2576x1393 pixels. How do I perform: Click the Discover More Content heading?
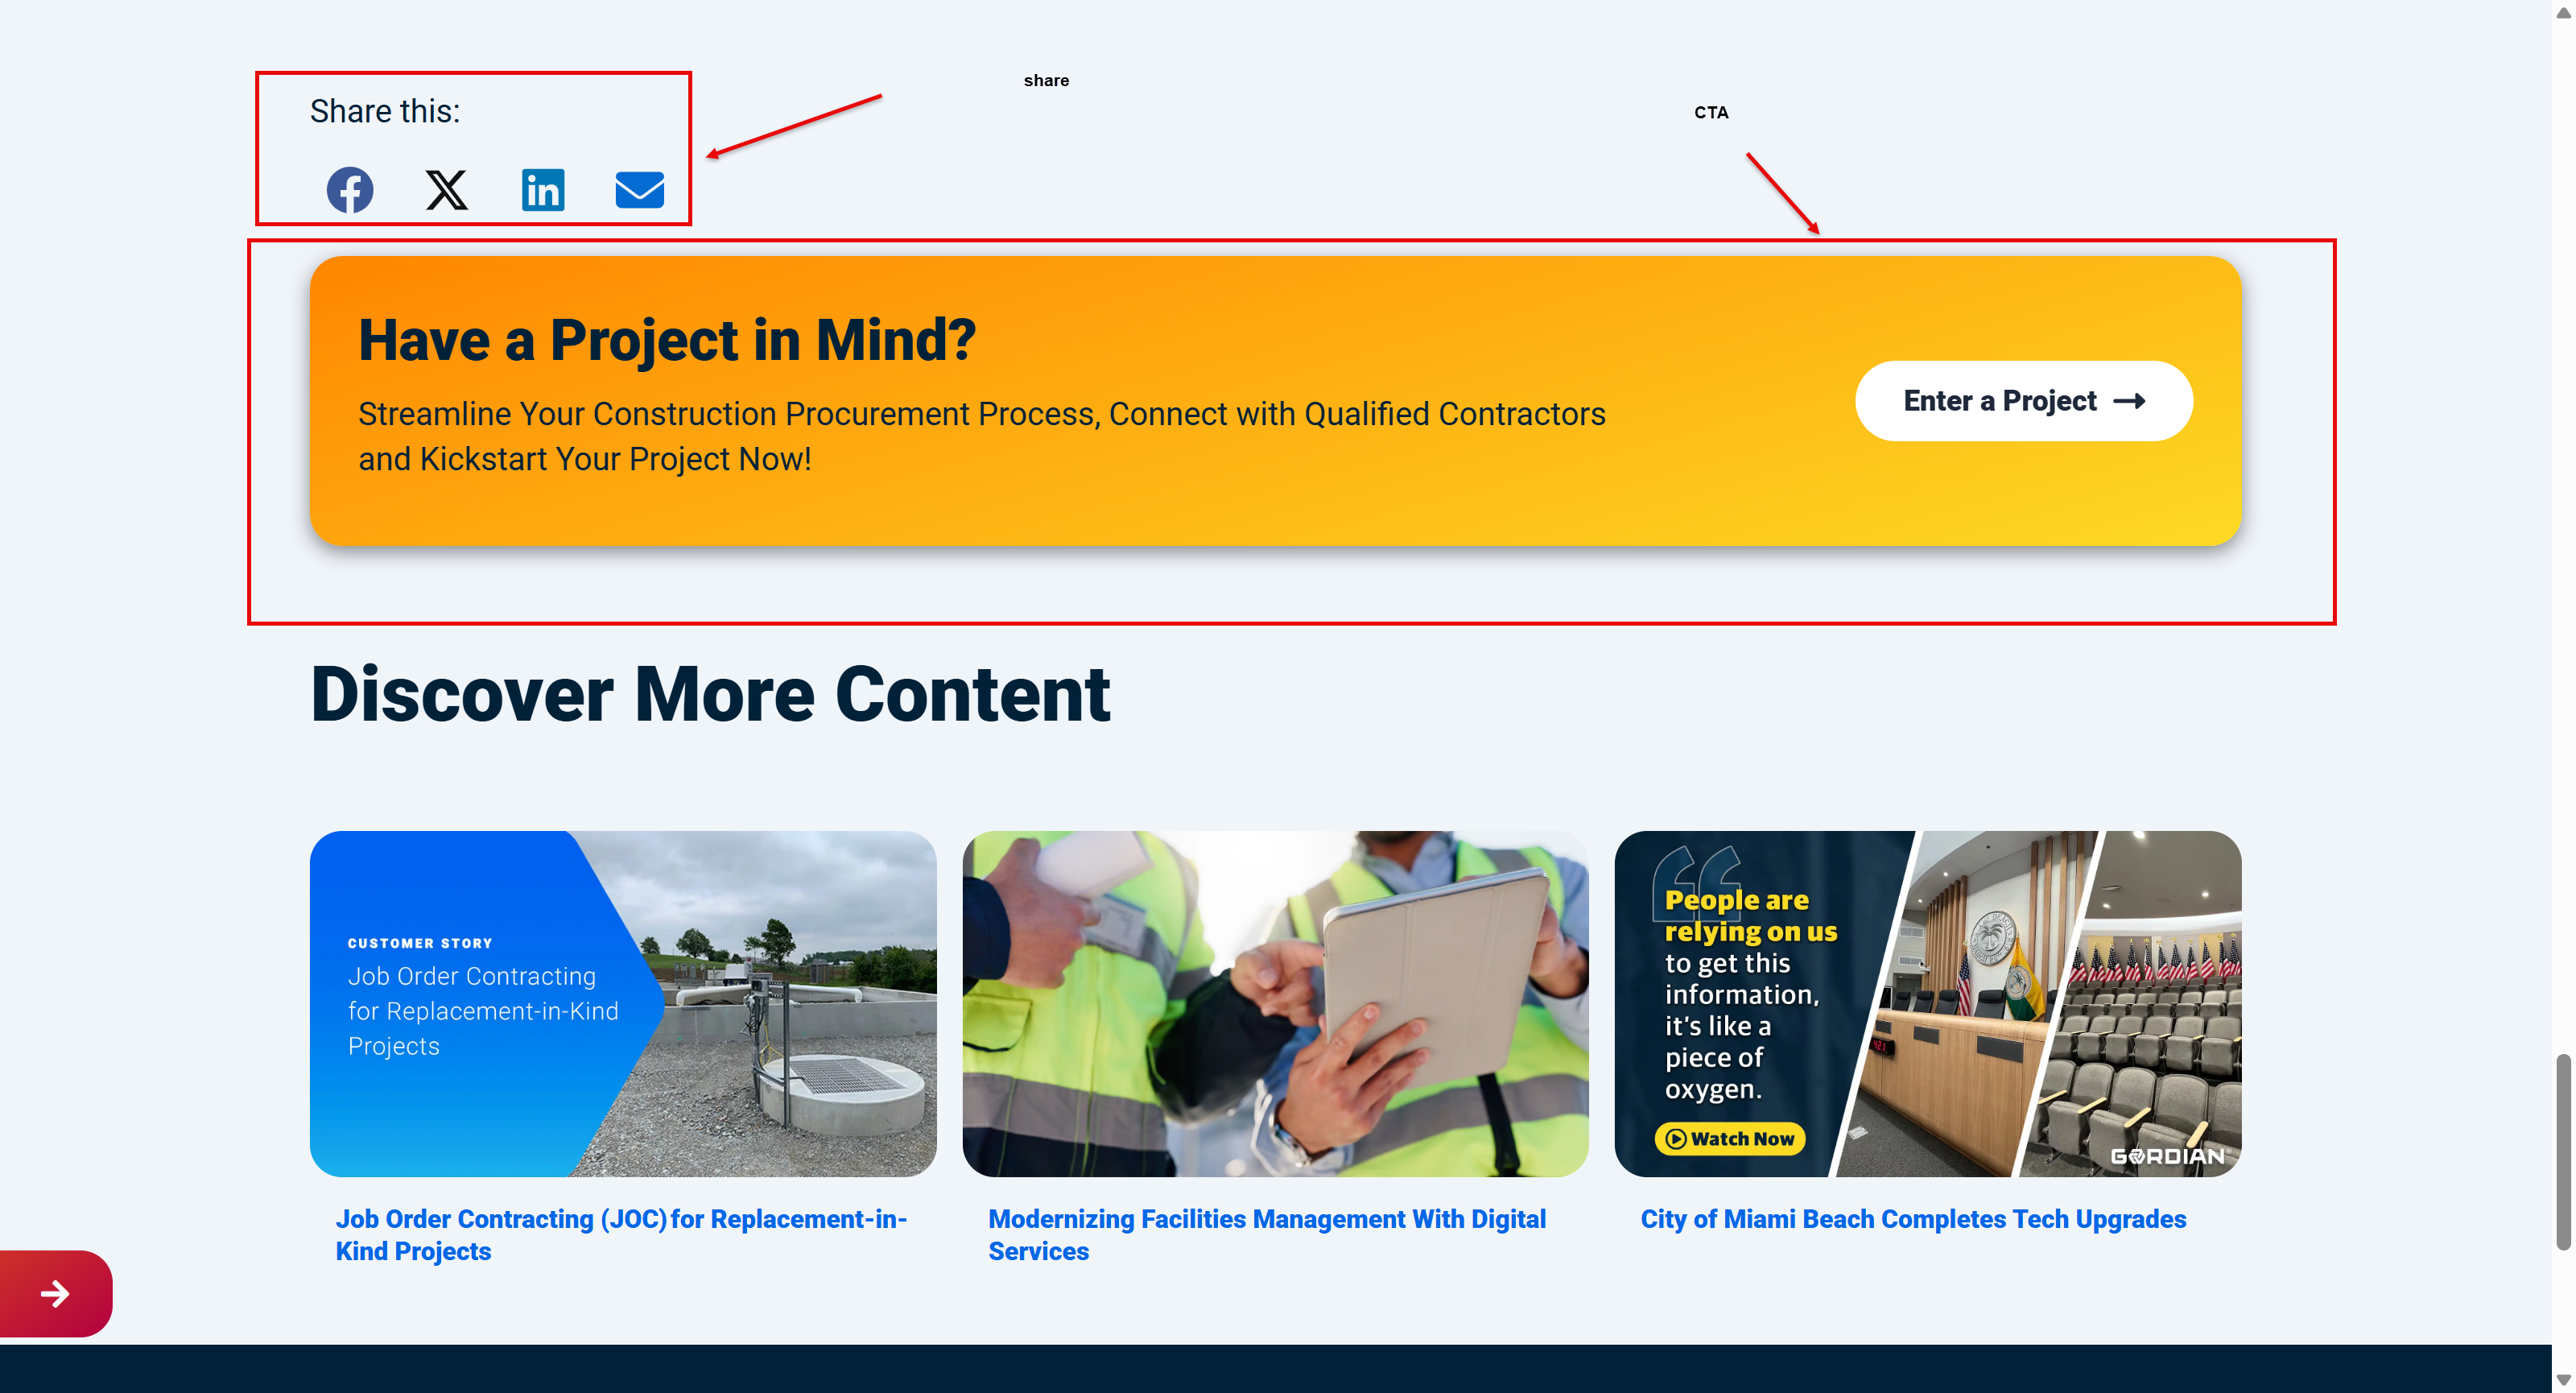pyautogui.click(x=710, y=694)
